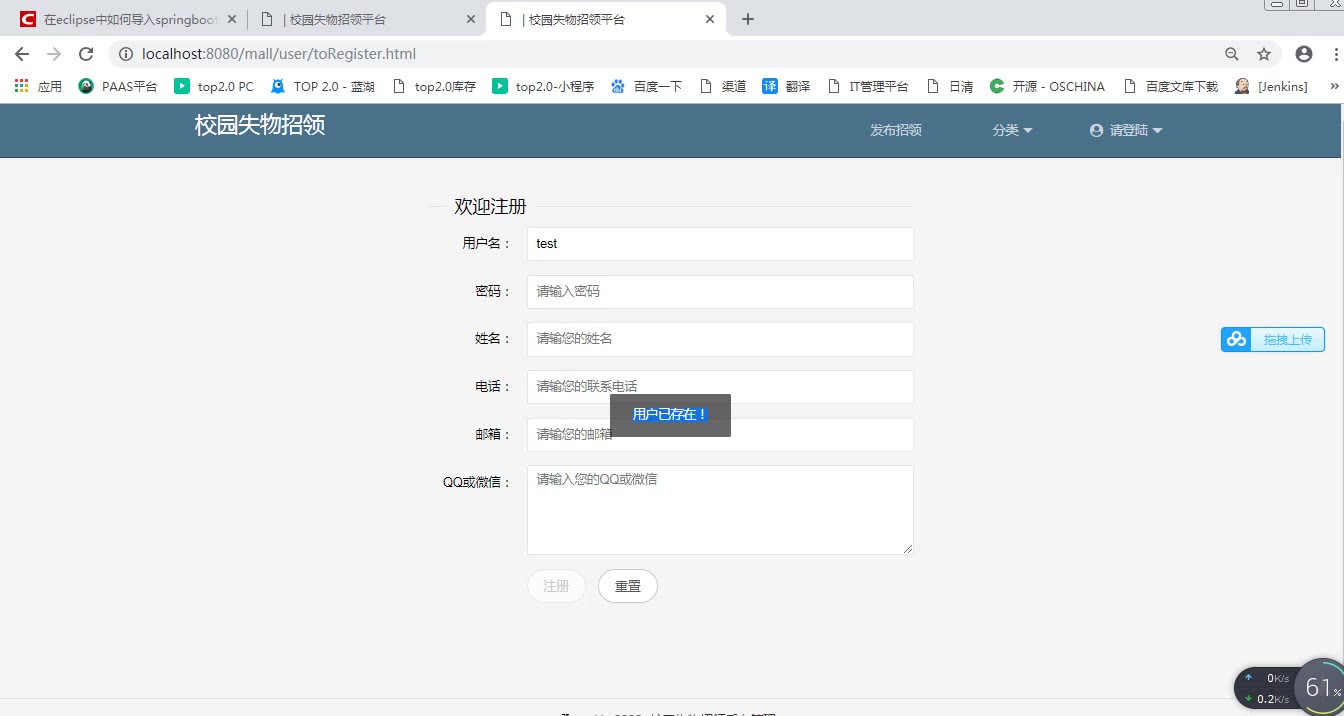Open the top2.0库存 bookmark

(434, 87)
